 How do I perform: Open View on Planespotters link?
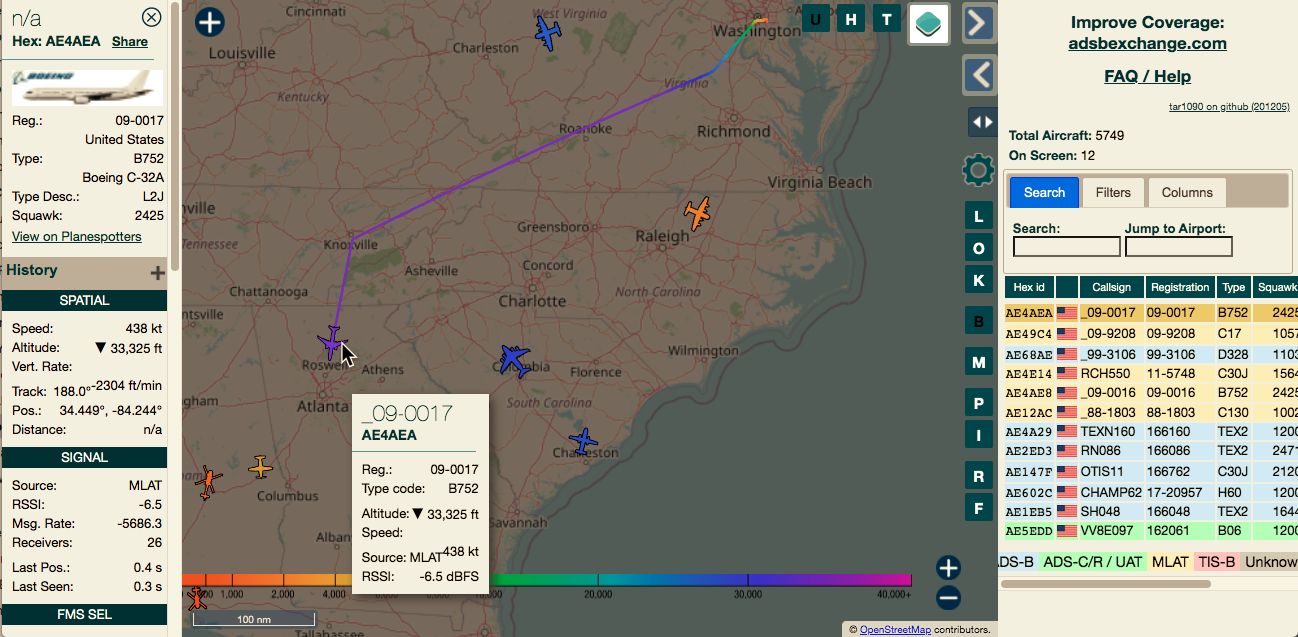click(x=77, y=236)
